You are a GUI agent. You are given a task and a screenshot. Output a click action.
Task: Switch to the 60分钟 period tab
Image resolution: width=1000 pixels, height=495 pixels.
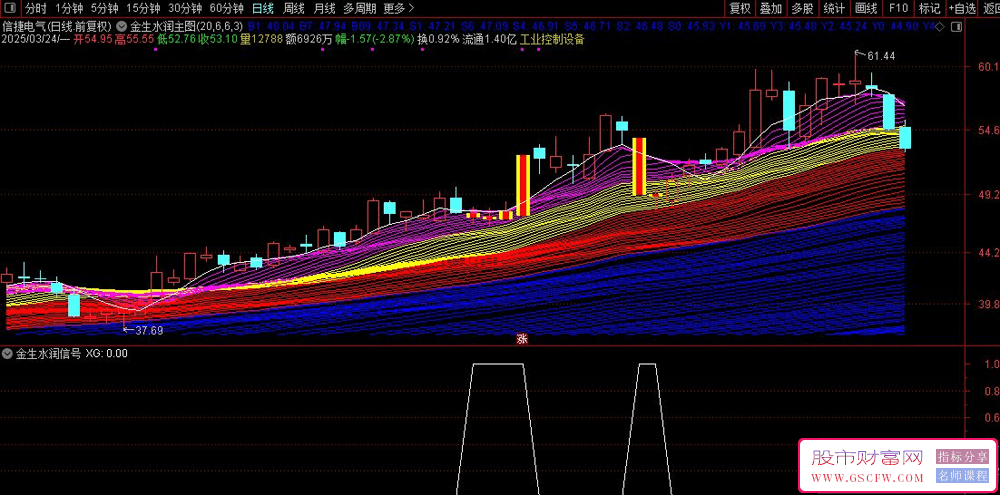pos(226,8)
